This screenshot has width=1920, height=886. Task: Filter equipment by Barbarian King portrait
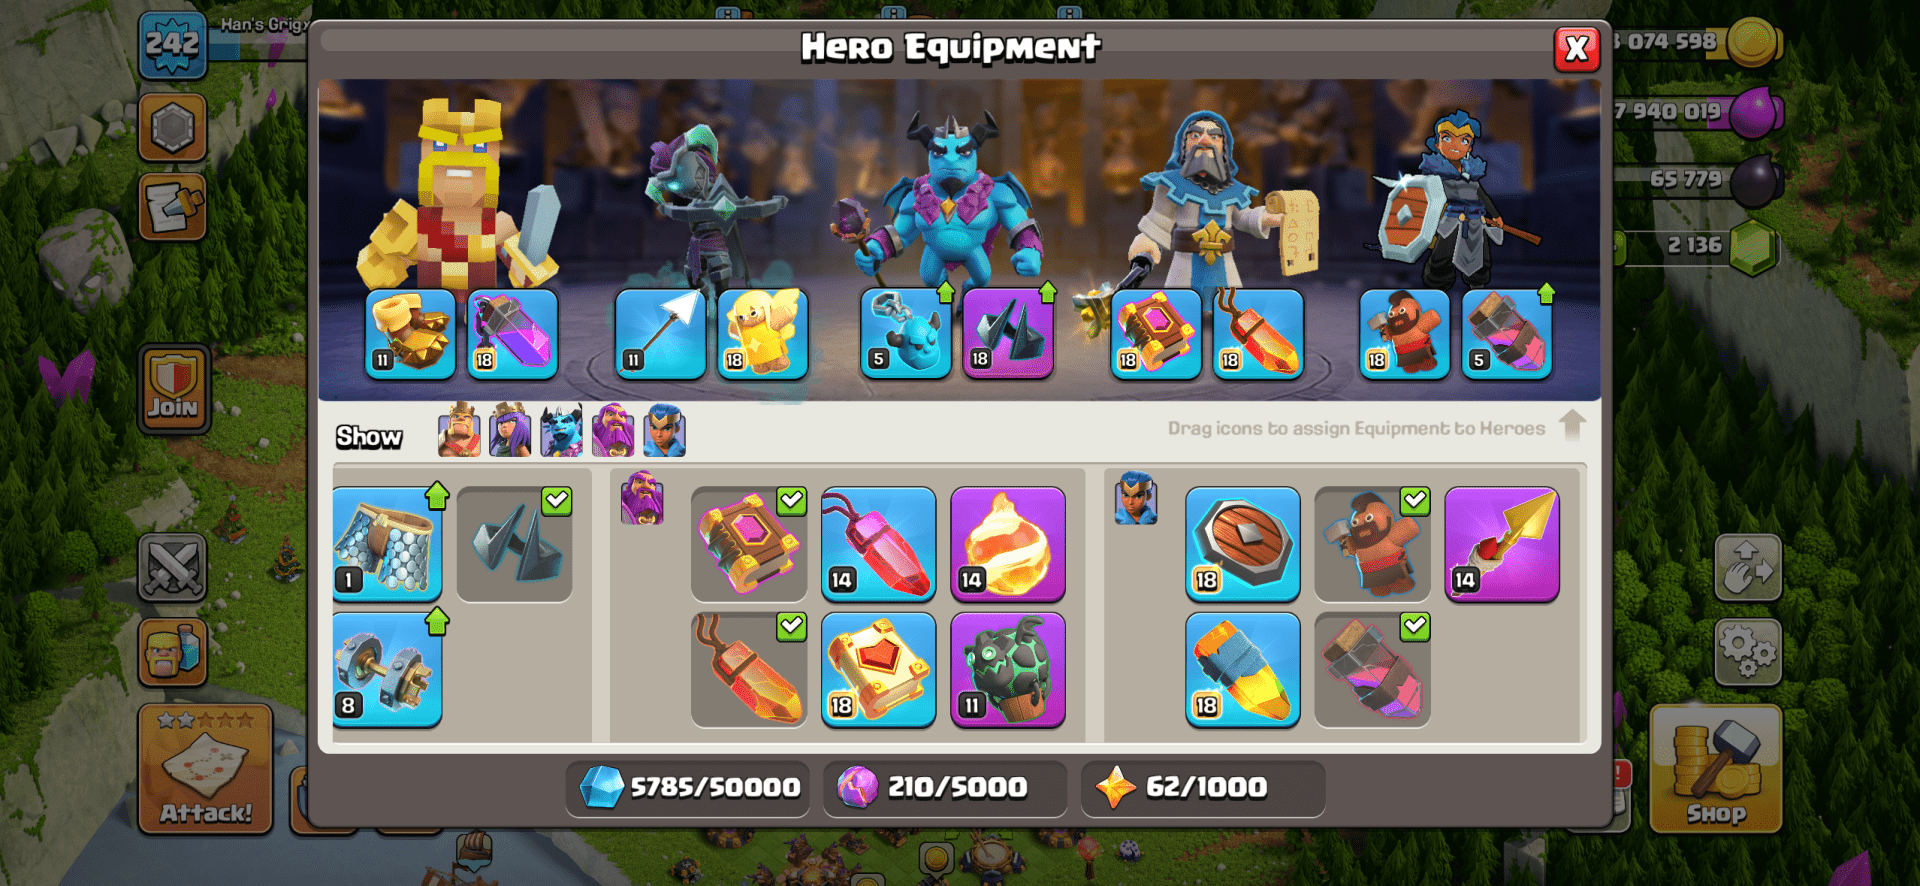click(459, 431)
